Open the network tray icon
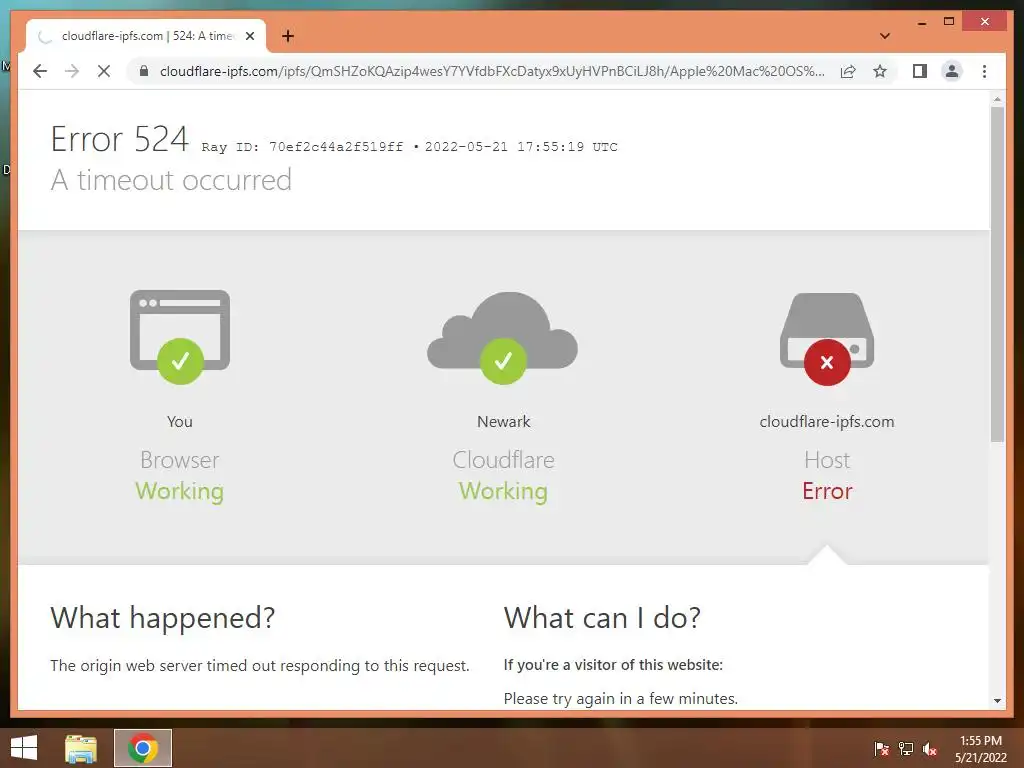 [x=906, y=749]
